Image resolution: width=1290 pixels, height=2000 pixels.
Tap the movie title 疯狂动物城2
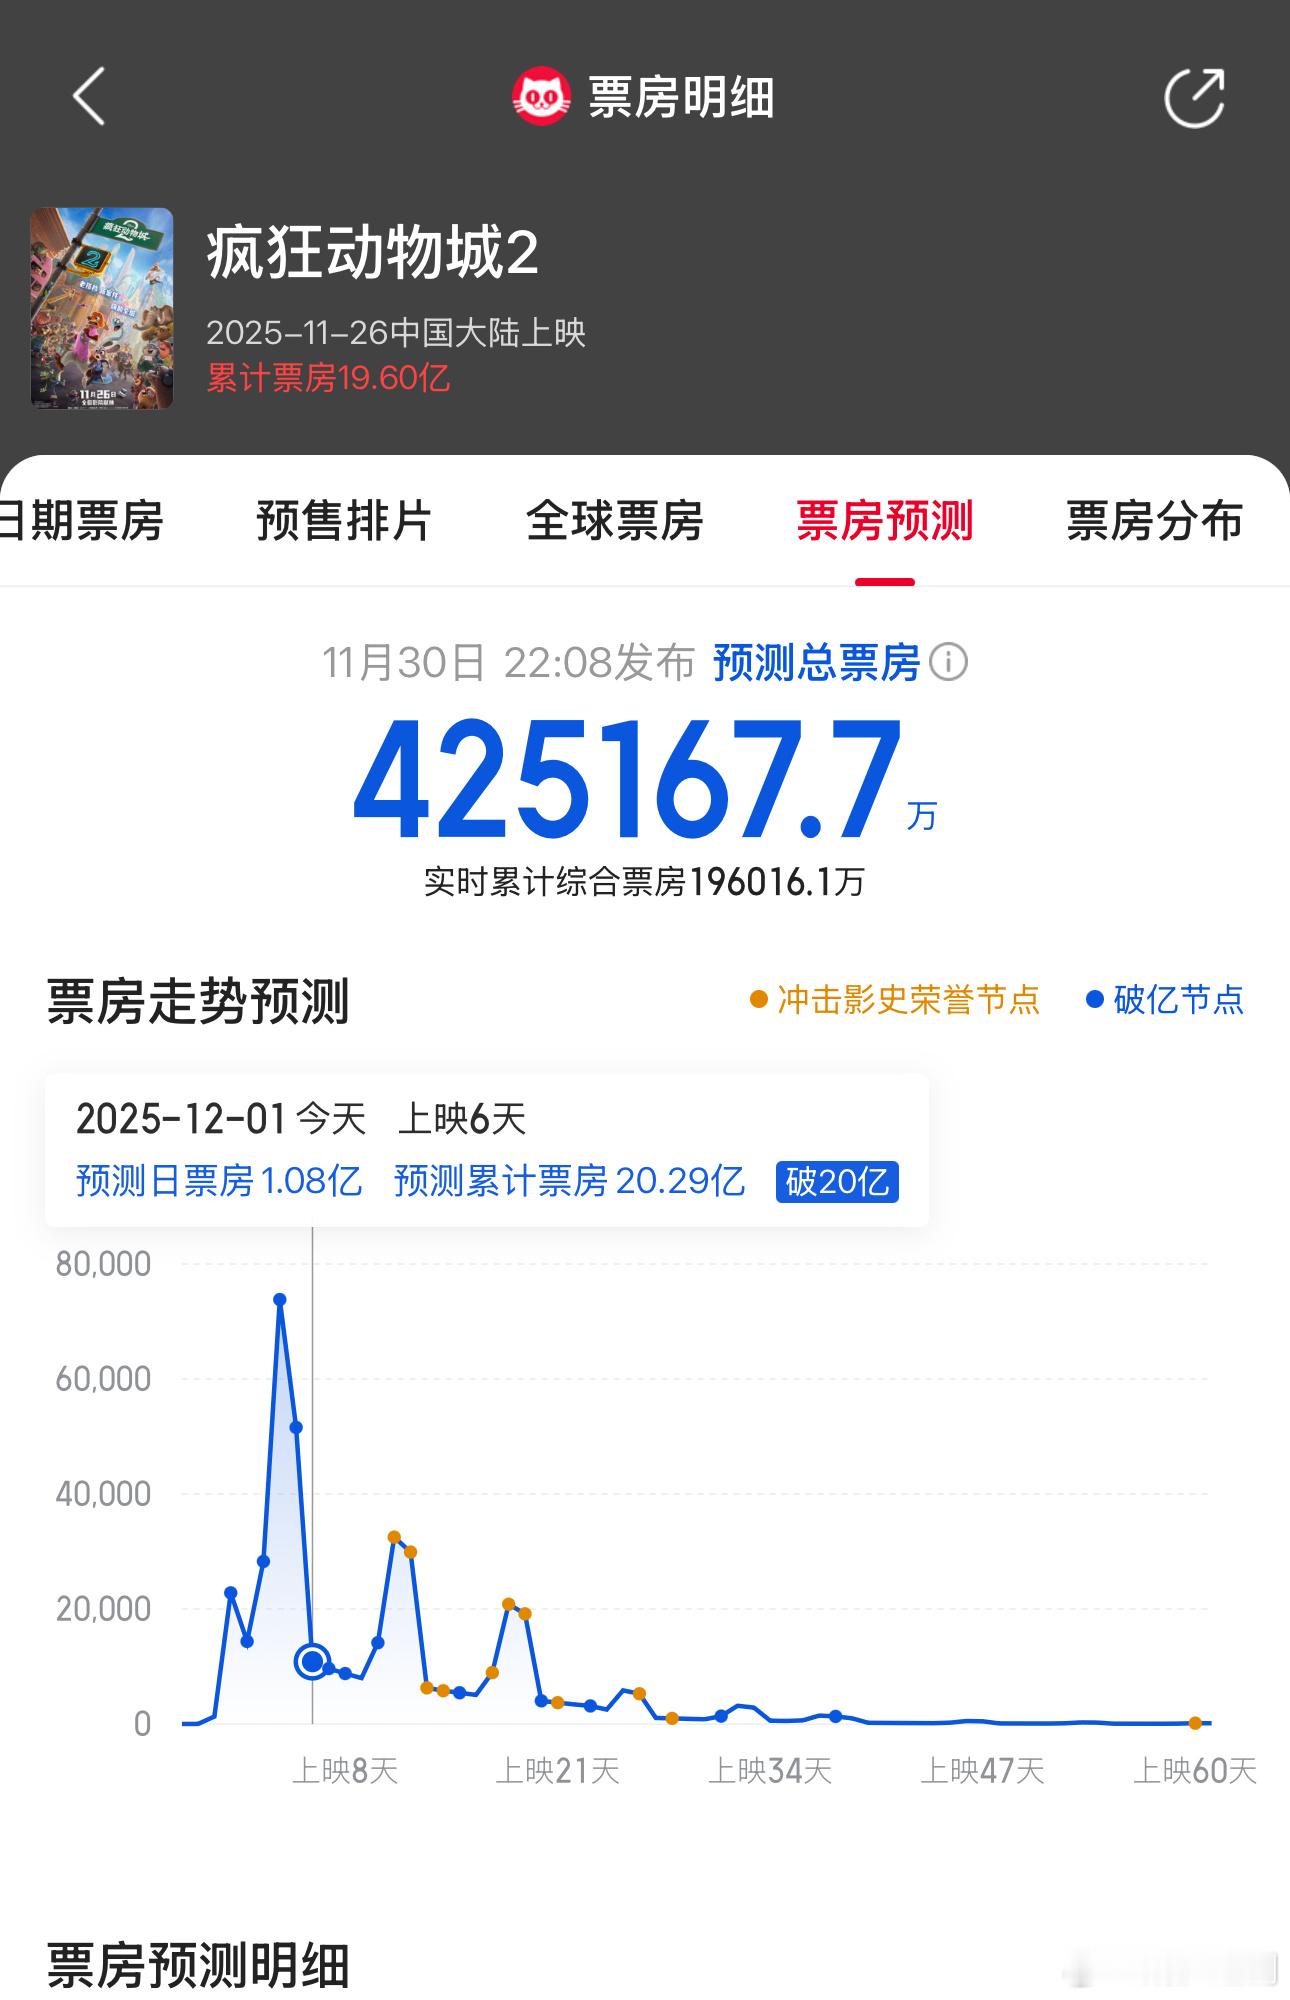coord(373,252)
